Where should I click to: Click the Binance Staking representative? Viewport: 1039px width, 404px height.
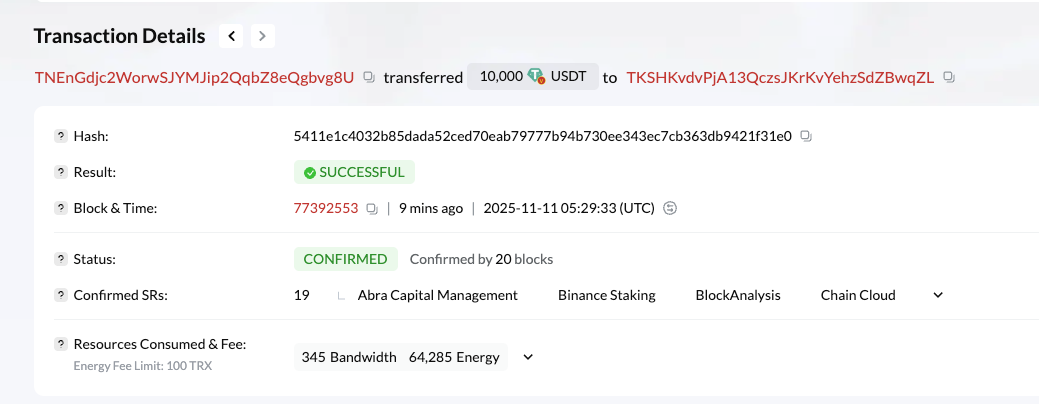(606, 296)
